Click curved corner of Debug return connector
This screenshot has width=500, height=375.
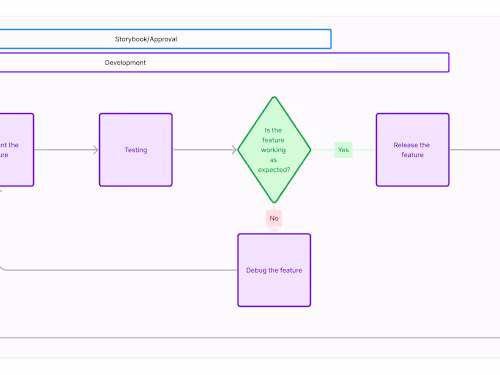4,268
